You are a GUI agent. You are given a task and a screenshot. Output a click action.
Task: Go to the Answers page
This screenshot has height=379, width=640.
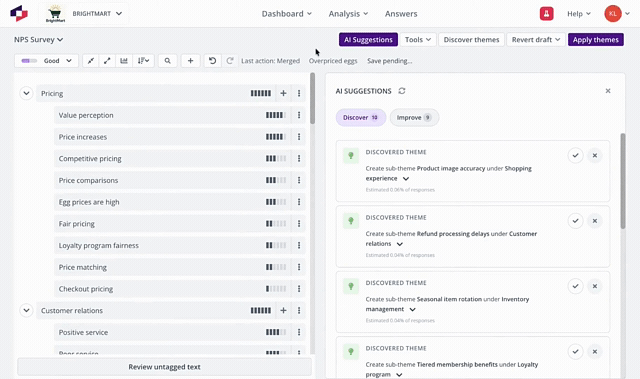tap(401, 14)
